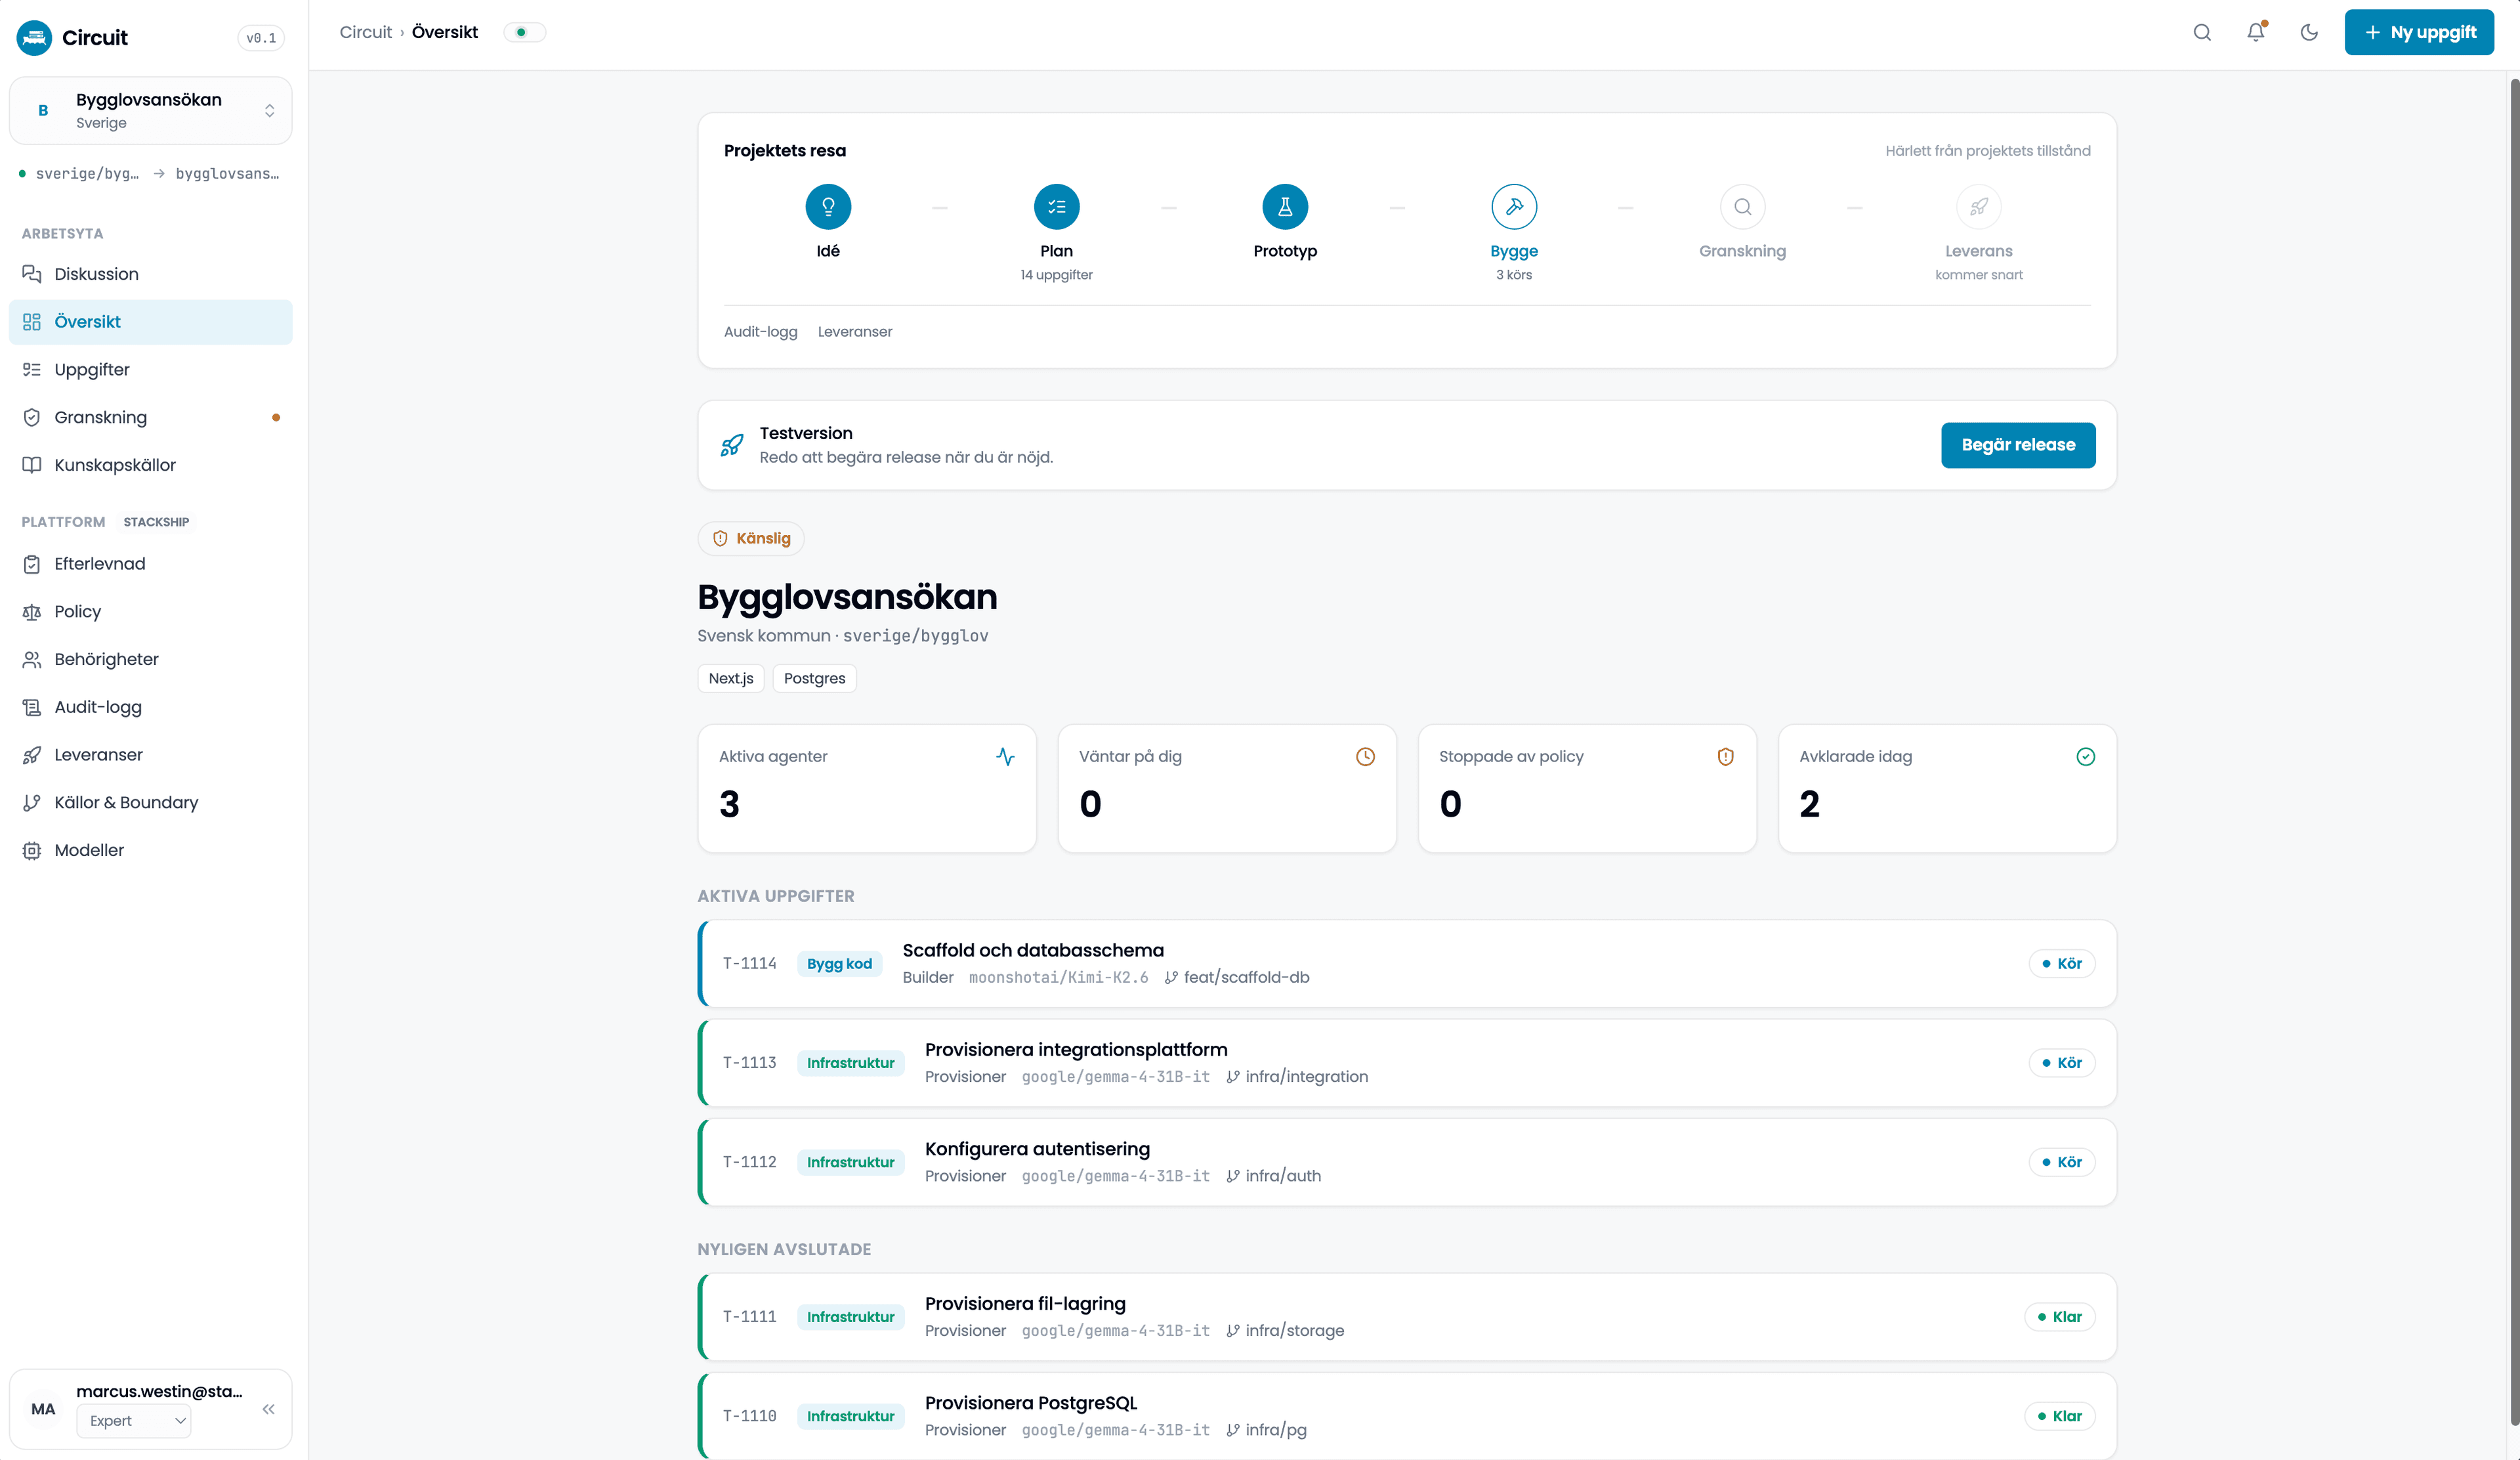The width and height of the screenshot is (2520, 1460).
Task: Open Diskussion in sidebar
Action: pos(151,274)
